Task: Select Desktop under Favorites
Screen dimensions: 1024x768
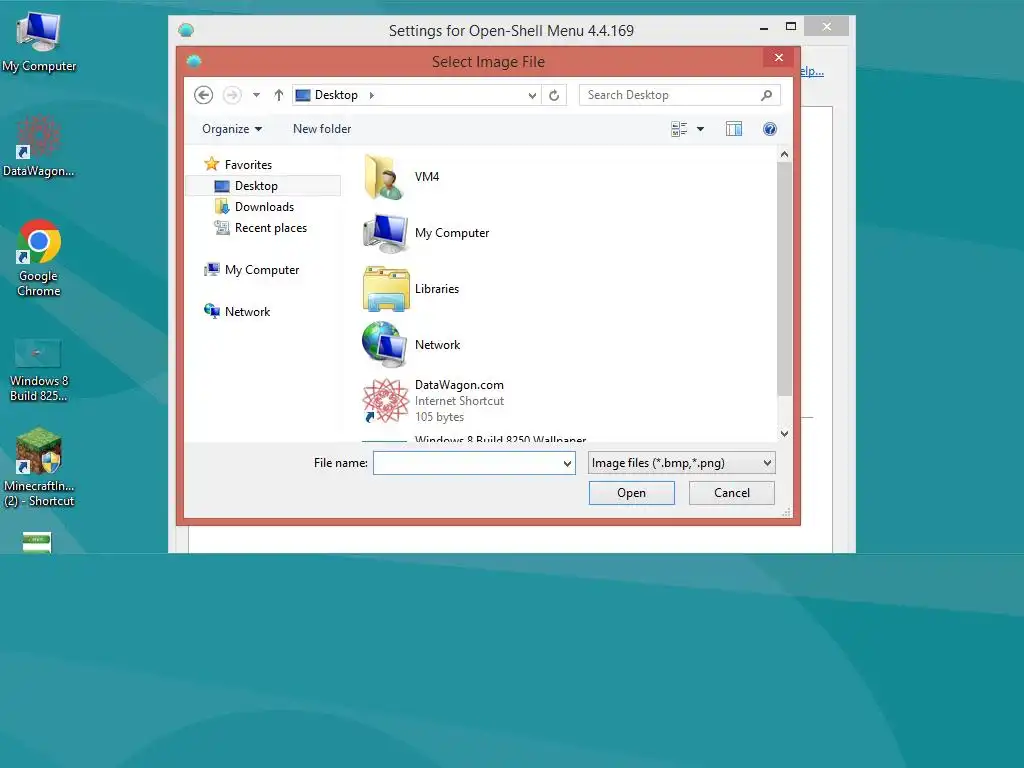Action: 263,186
